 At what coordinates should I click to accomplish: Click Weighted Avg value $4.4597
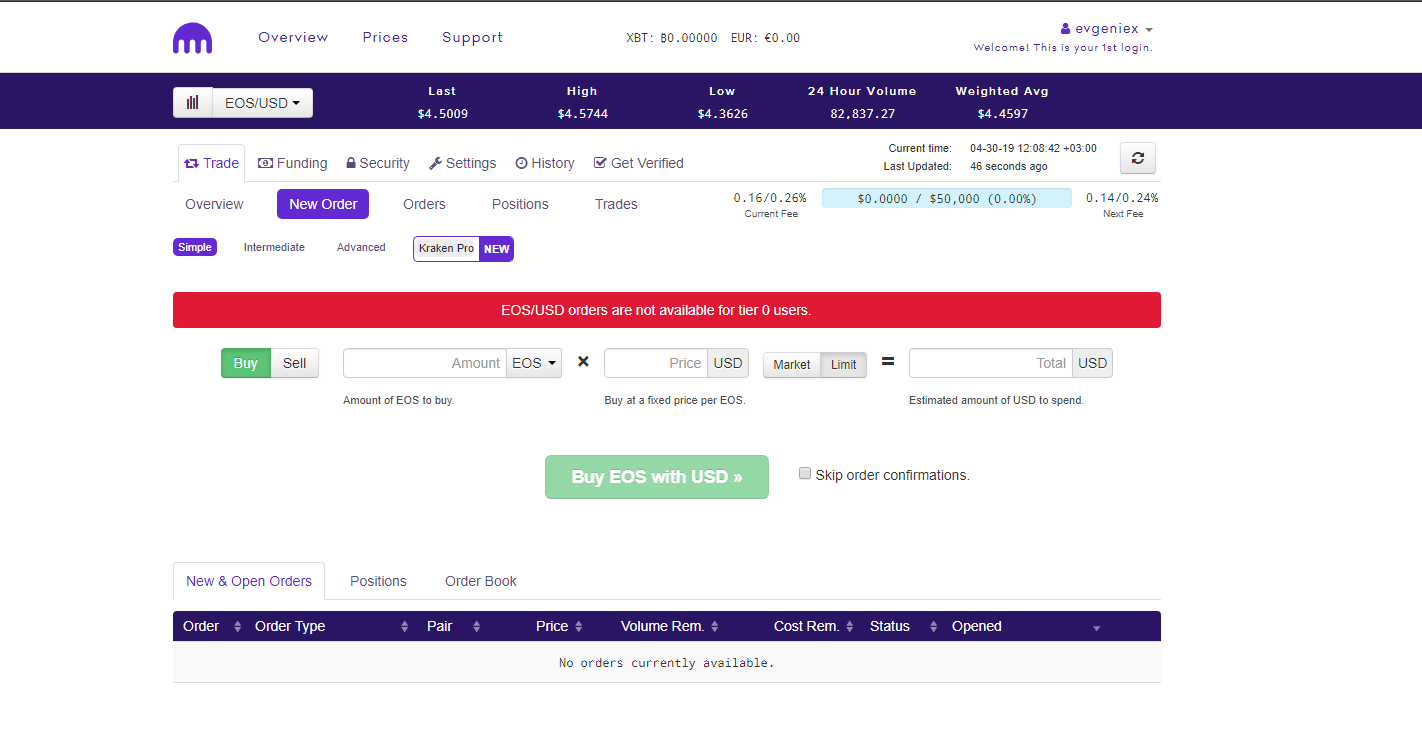(1002, 114)
